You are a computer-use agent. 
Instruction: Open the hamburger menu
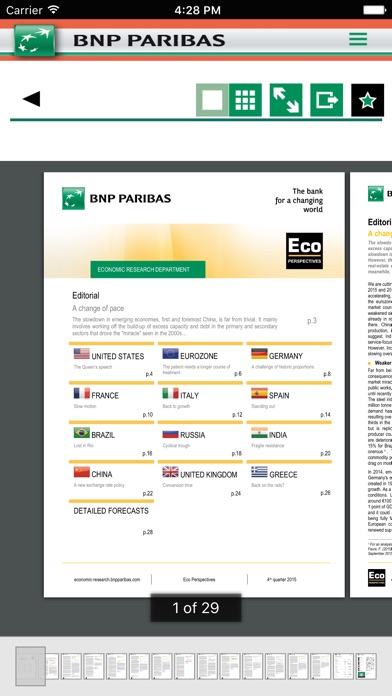tap(358, 39)
